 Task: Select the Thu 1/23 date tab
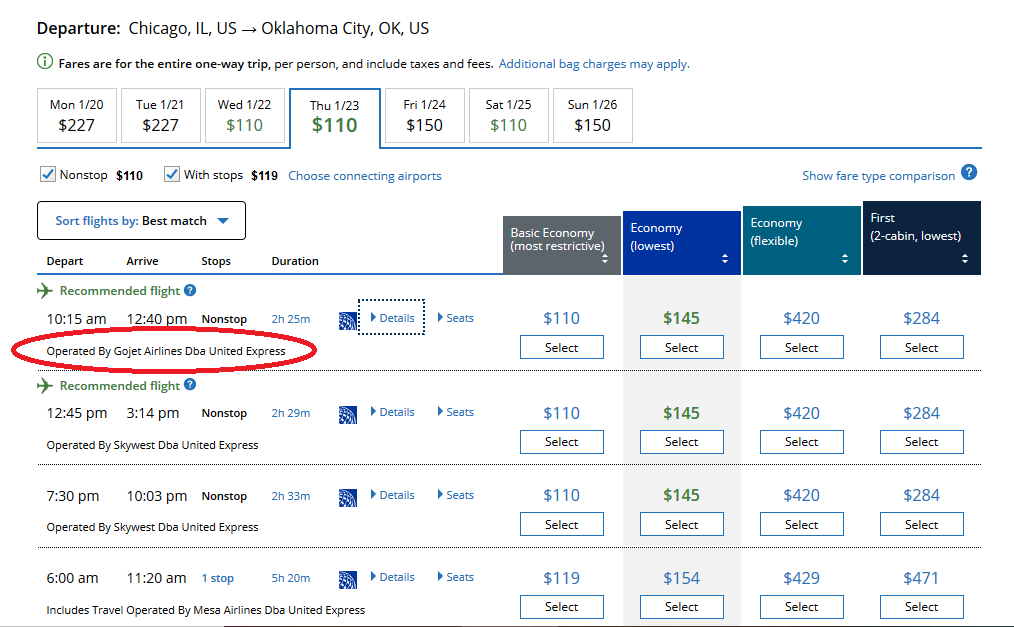click(x=334, y=118)
